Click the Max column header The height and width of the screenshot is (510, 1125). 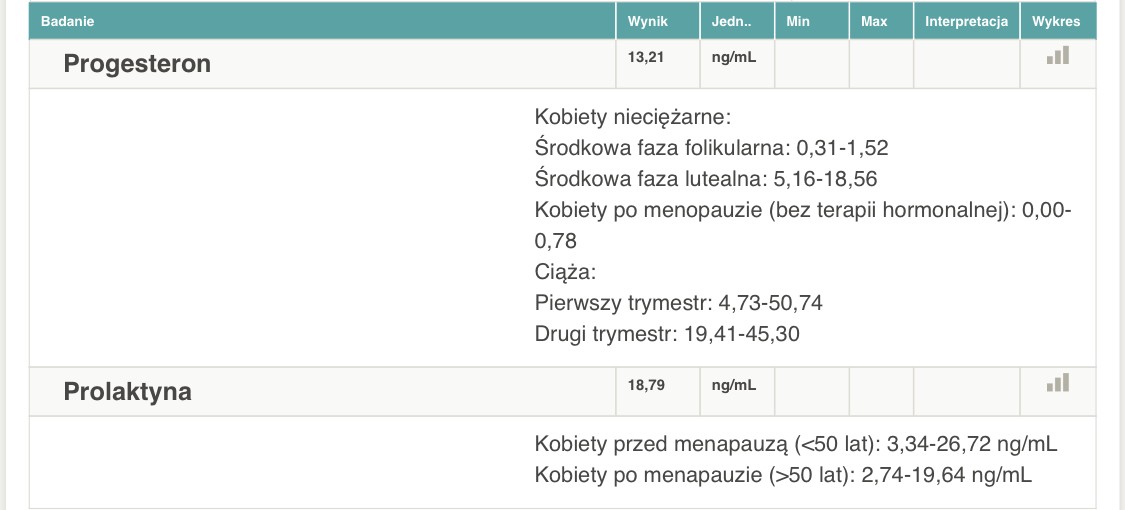[x=874, y=21]
